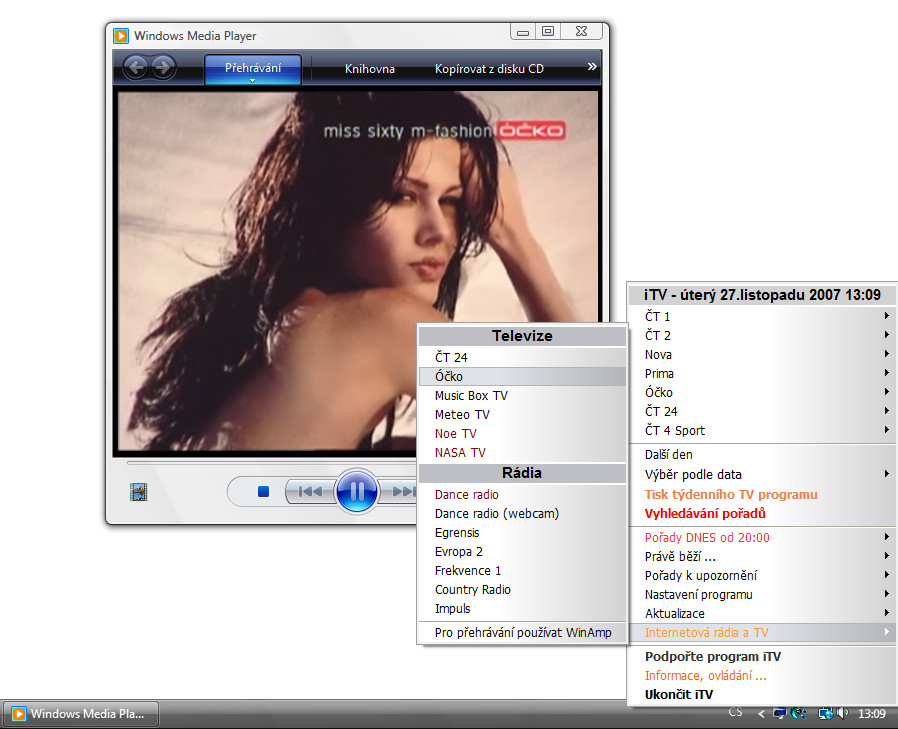Expand hidden tray icons with the arrow

[x=761, y=714]
